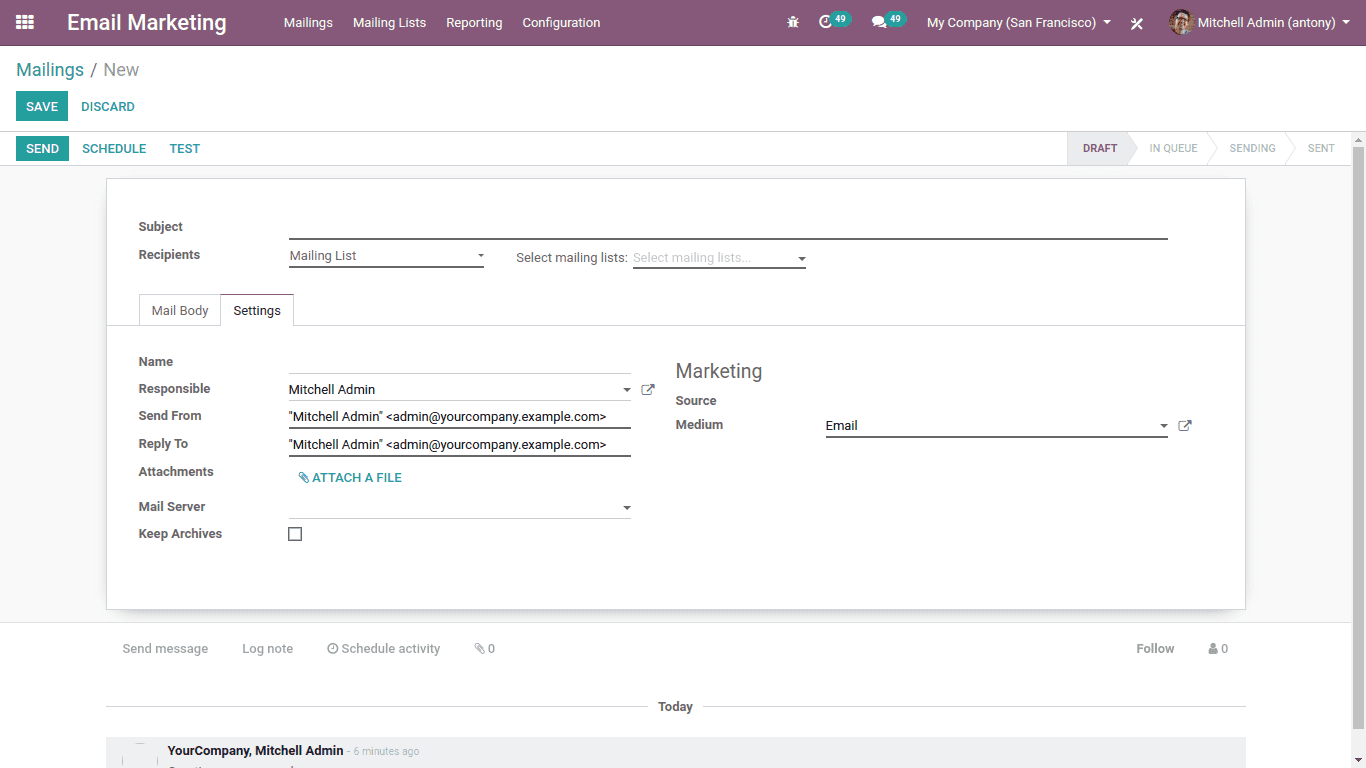The image size is (1366, 768).
Task: Click the SENDING status stage
Action: pyautogui.click(x=1252, y=148)
